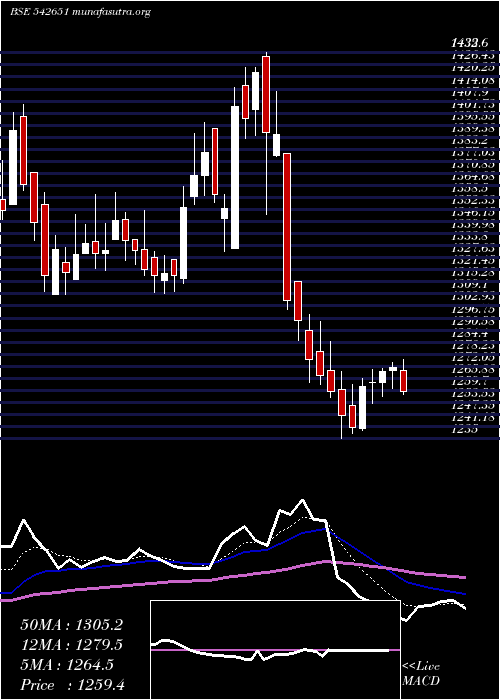Click the 1284.4 price axis label

(469, 333)
